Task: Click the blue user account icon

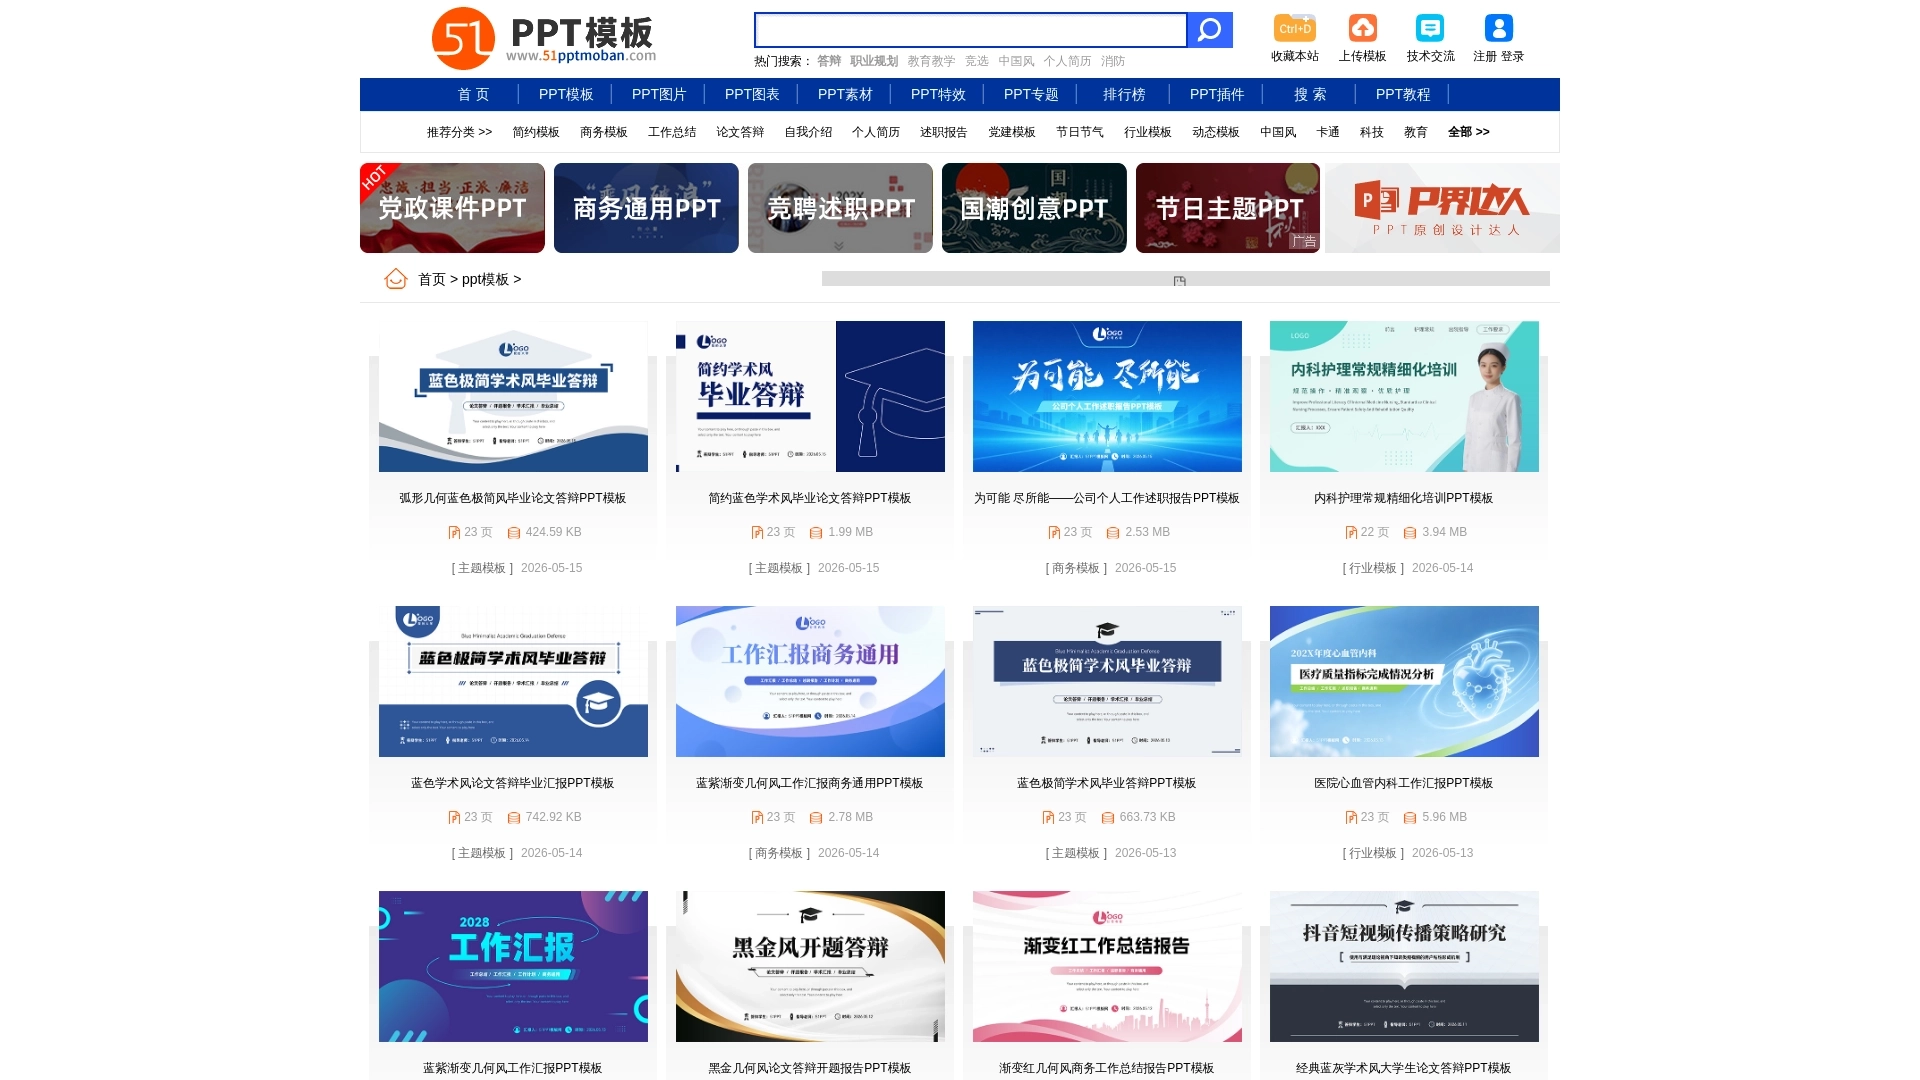Action: (x=1498, y=28)
